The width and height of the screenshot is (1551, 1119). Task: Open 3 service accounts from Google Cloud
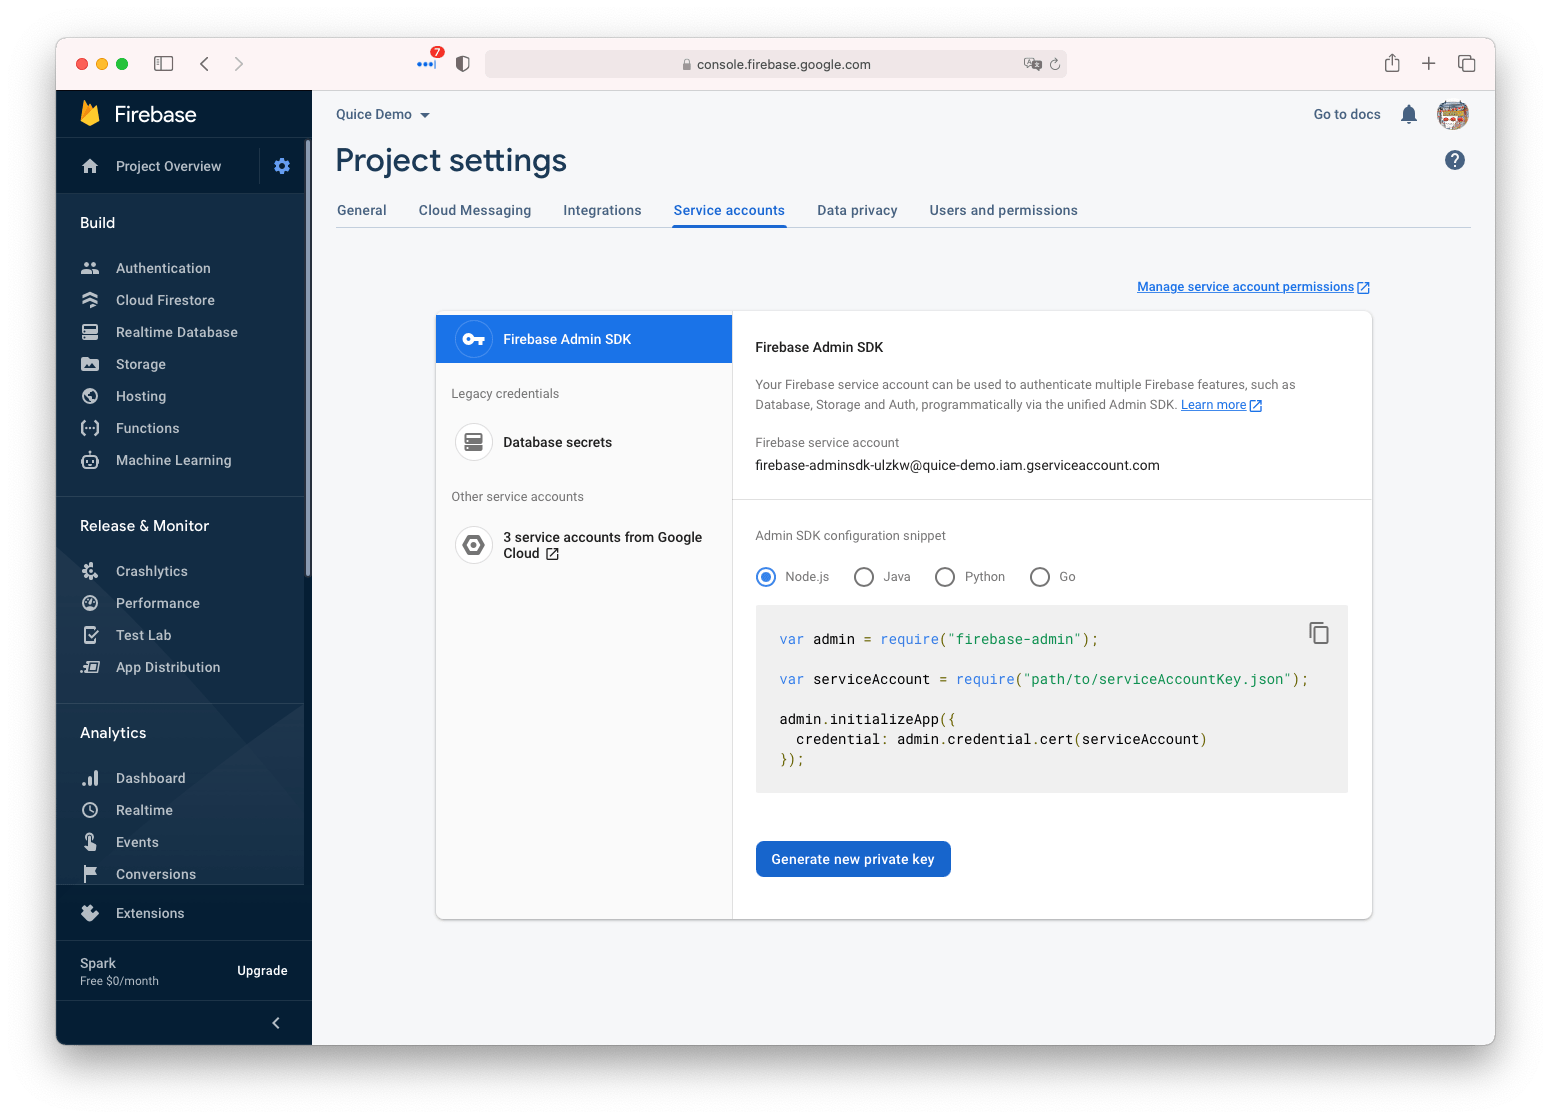[x=584, y=545]
